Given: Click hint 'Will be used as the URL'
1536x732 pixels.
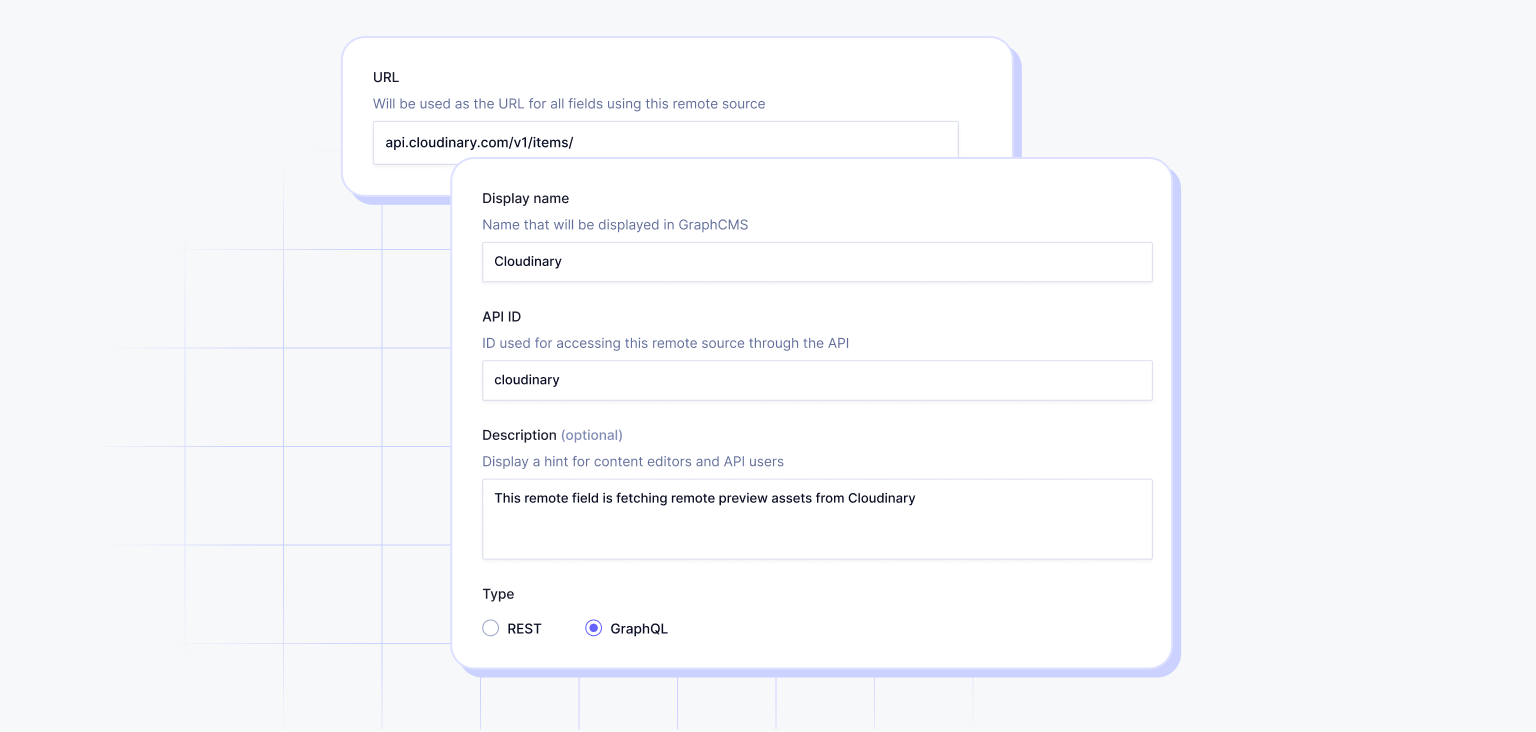Looking at the screenshot, I should click(x=569, y=104).
